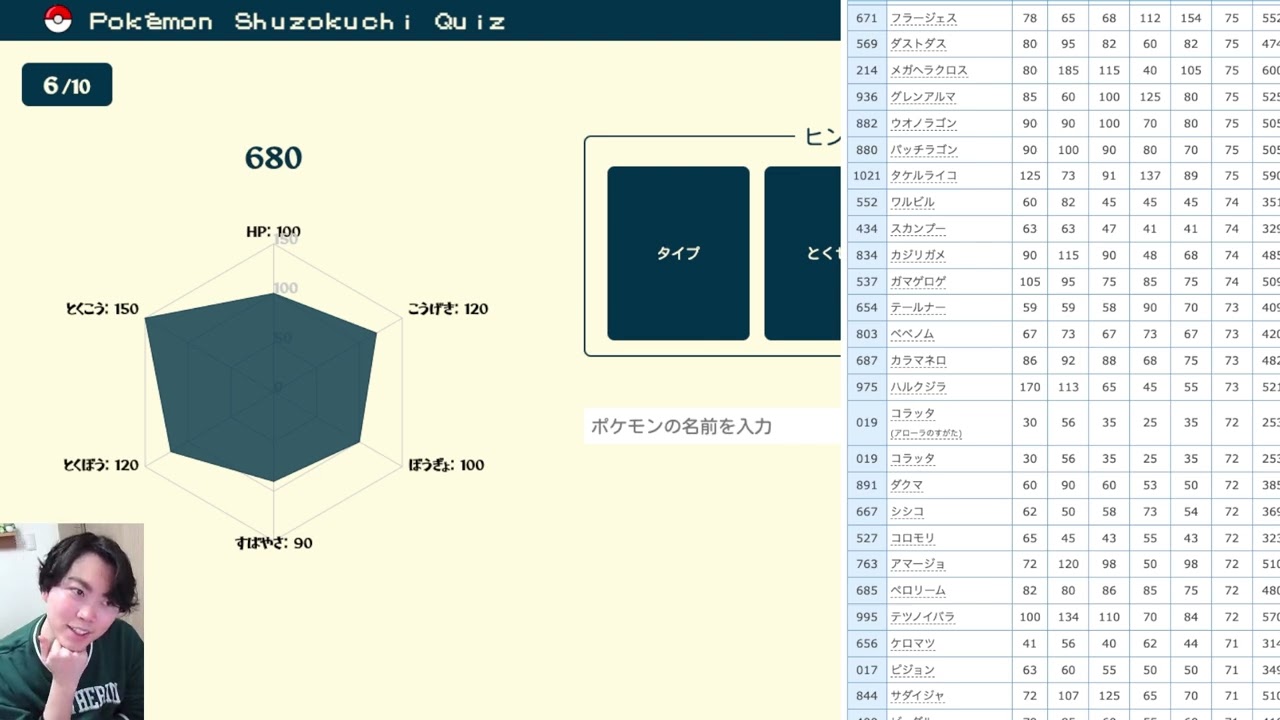The height and width of the screenshot is (720, 1280).
Task: Click the streamer webcam thumbnail
Action: (72, 621)
